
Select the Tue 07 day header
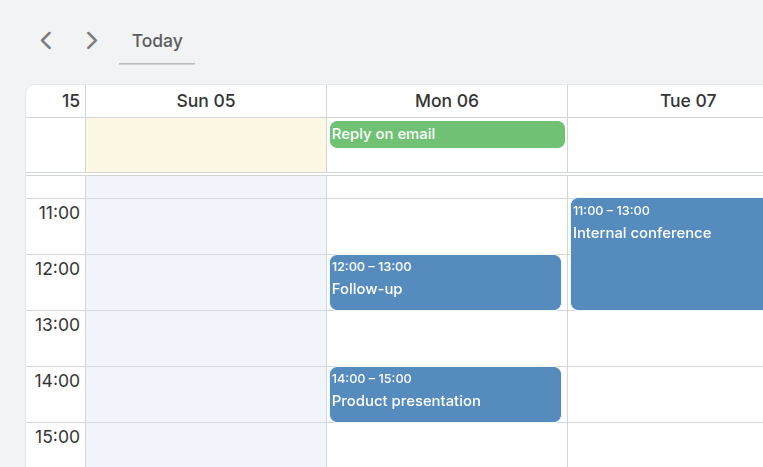coord(688,101)
